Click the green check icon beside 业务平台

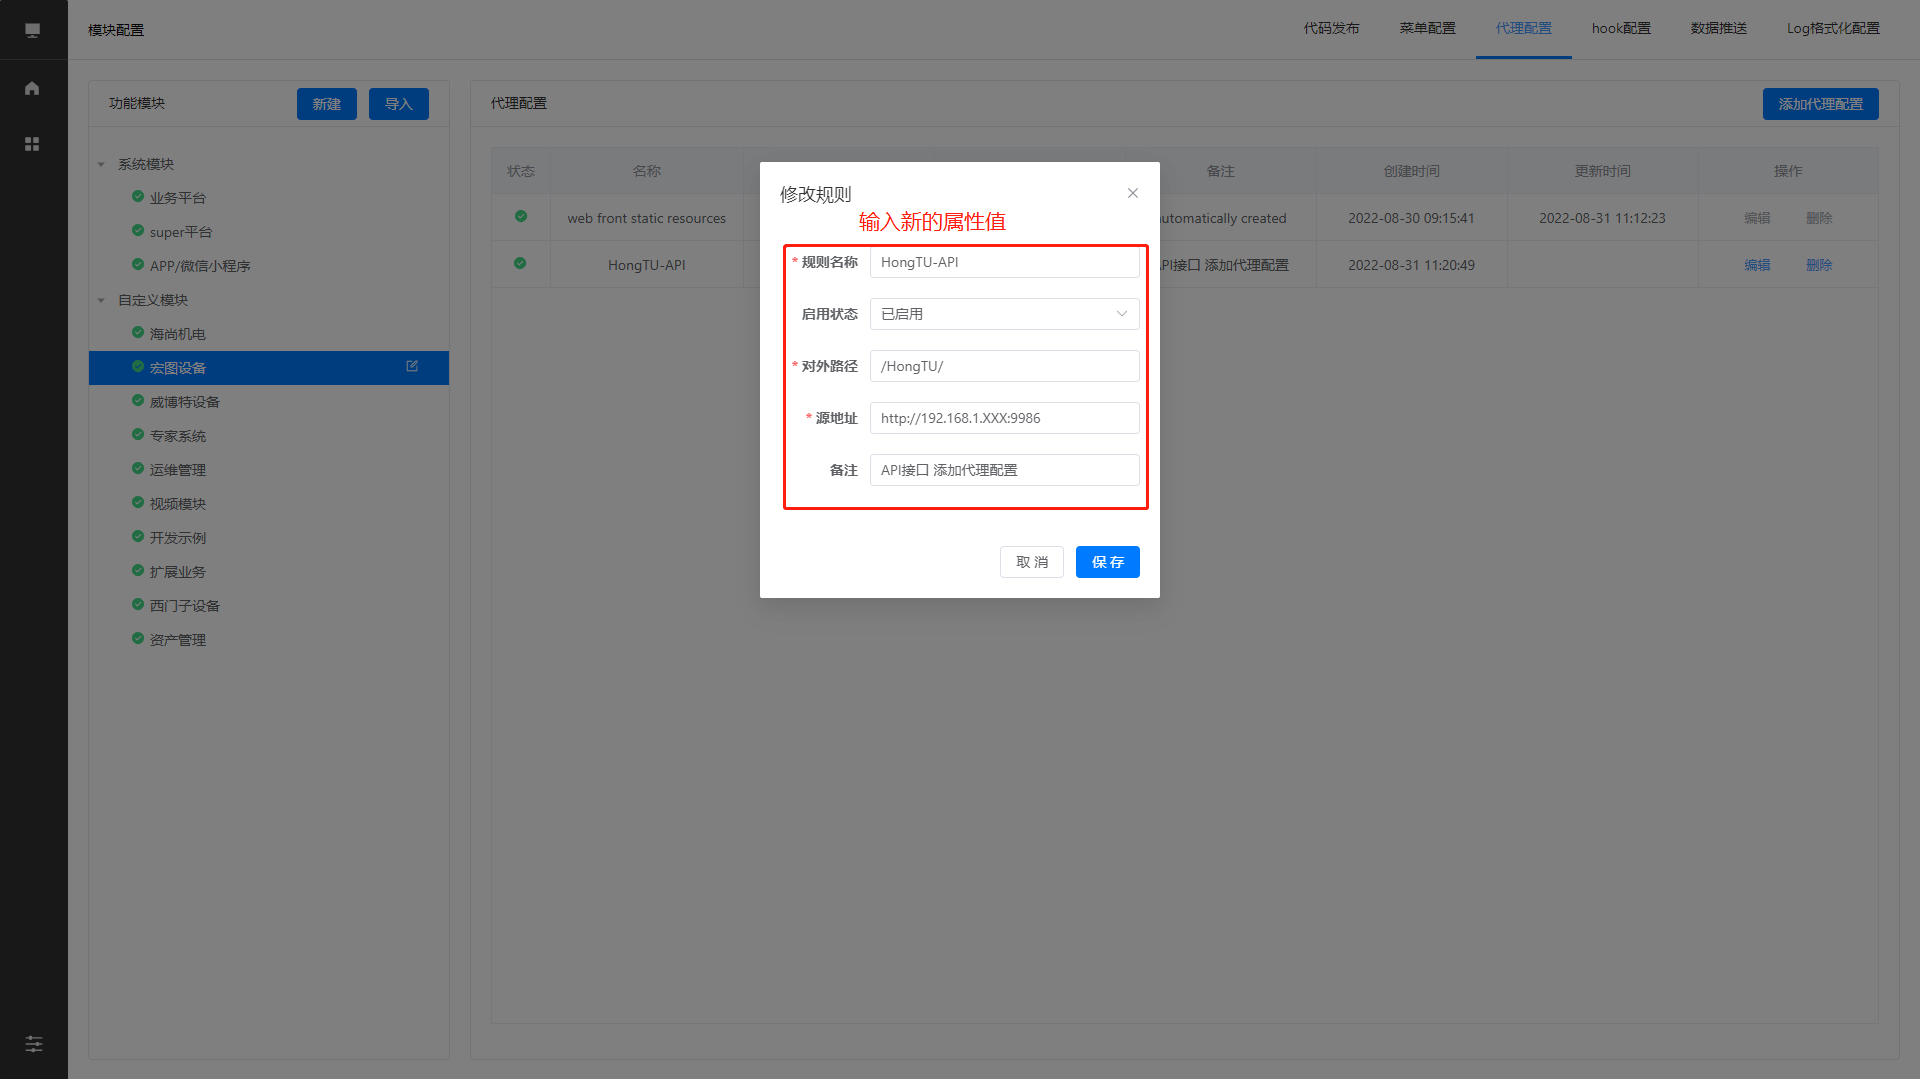(x=138, y=196)
